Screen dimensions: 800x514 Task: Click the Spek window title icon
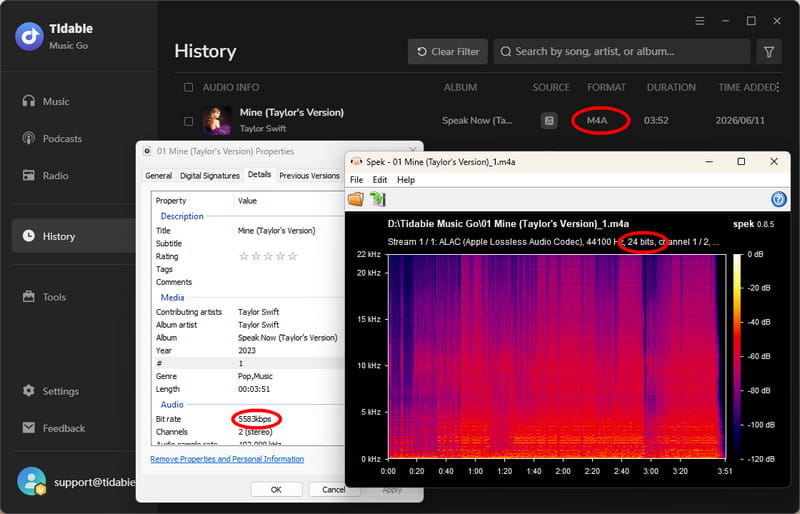pyautogui.click(x=356, y=162)
